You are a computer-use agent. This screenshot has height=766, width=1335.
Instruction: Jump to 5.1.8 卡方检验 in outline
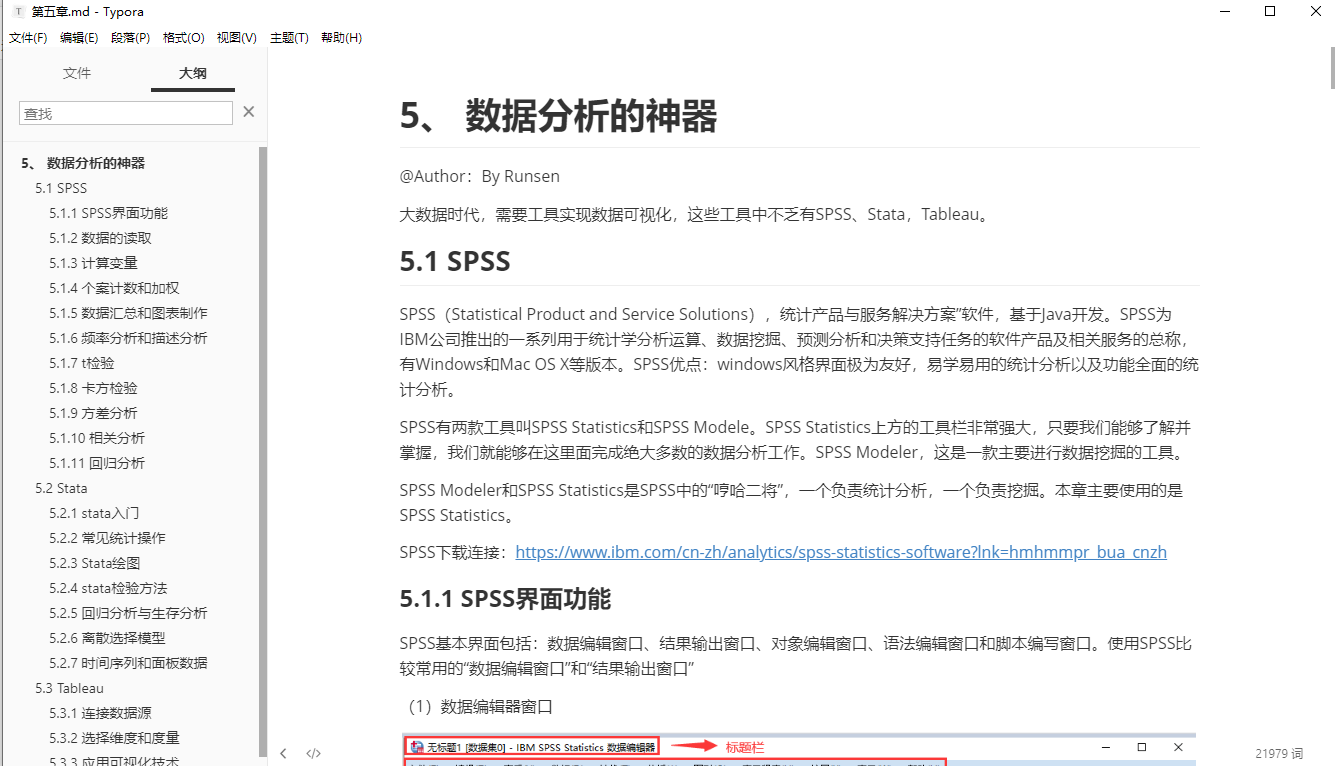[94, 388]
